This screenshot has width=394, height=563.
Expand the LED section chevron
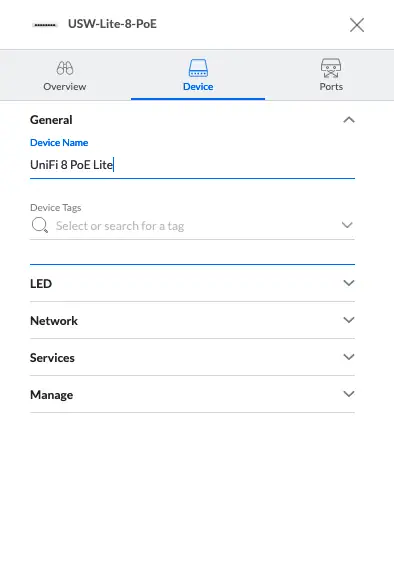click(x=349, y=283)
